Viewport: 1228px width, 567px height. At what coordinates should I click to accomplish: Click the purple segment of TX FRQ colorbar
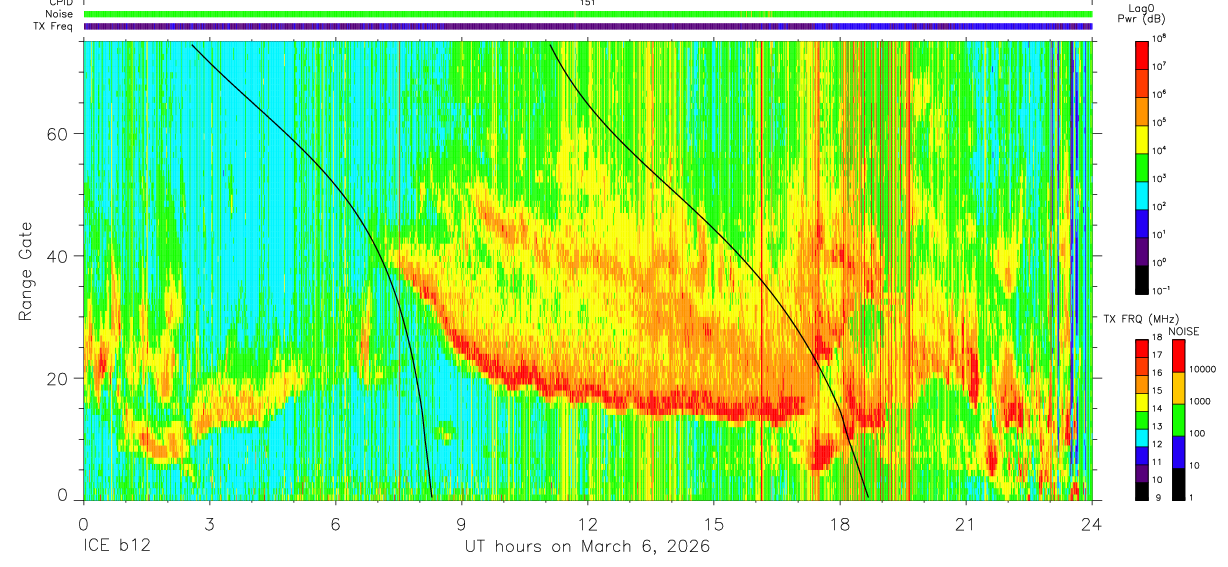pyautogui.click(x=1142, y=473)
